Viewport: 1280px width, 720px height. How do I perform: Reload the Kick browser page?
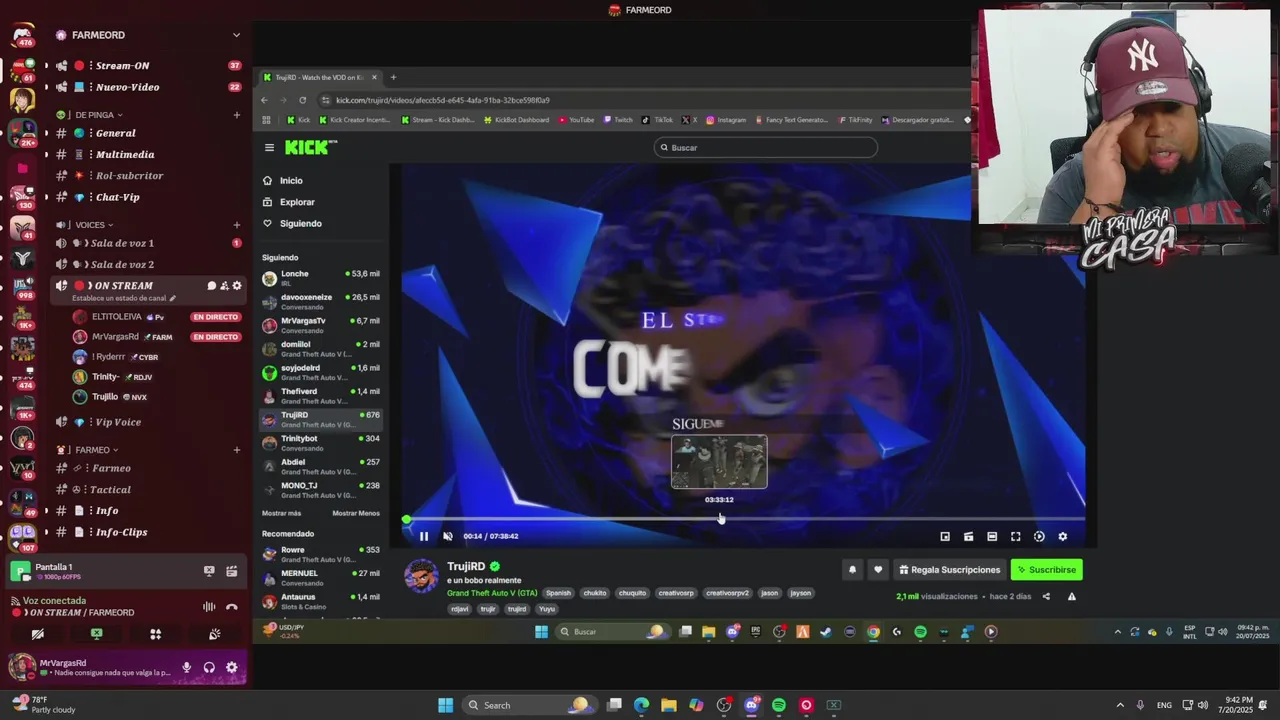click(x=302, y=100)
